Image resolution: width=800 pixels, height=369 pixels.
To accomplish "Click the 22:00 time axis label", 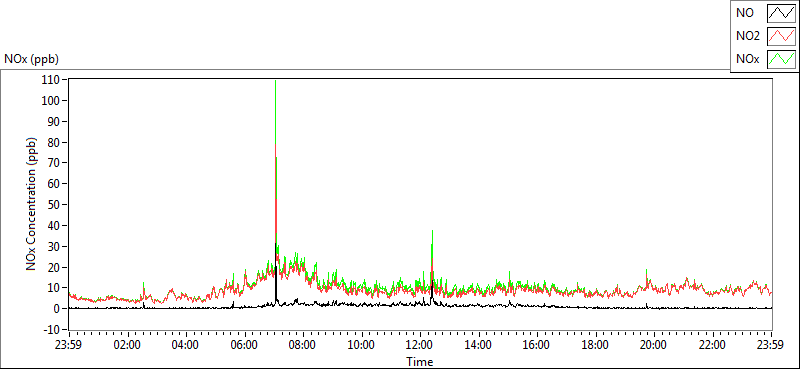I will click(712, 345).
